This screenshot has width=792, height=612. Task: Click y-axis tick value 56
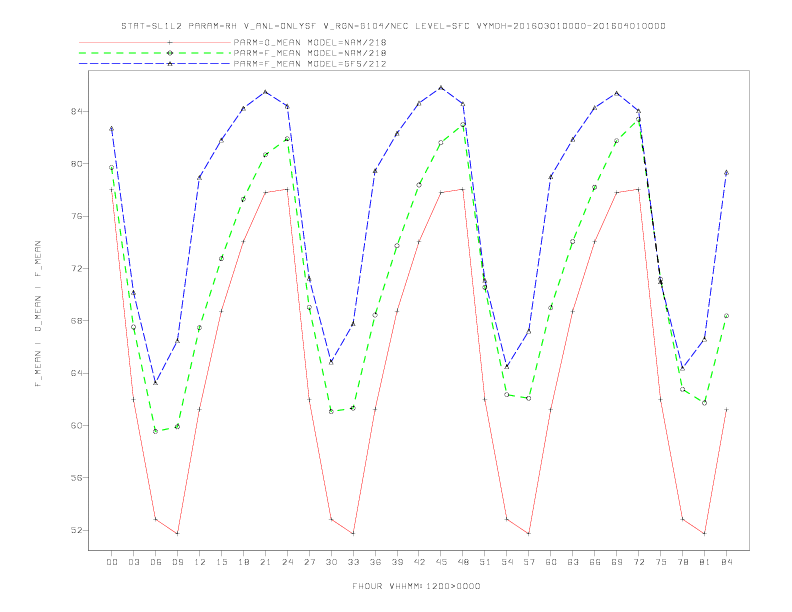[x=77, y=478]
